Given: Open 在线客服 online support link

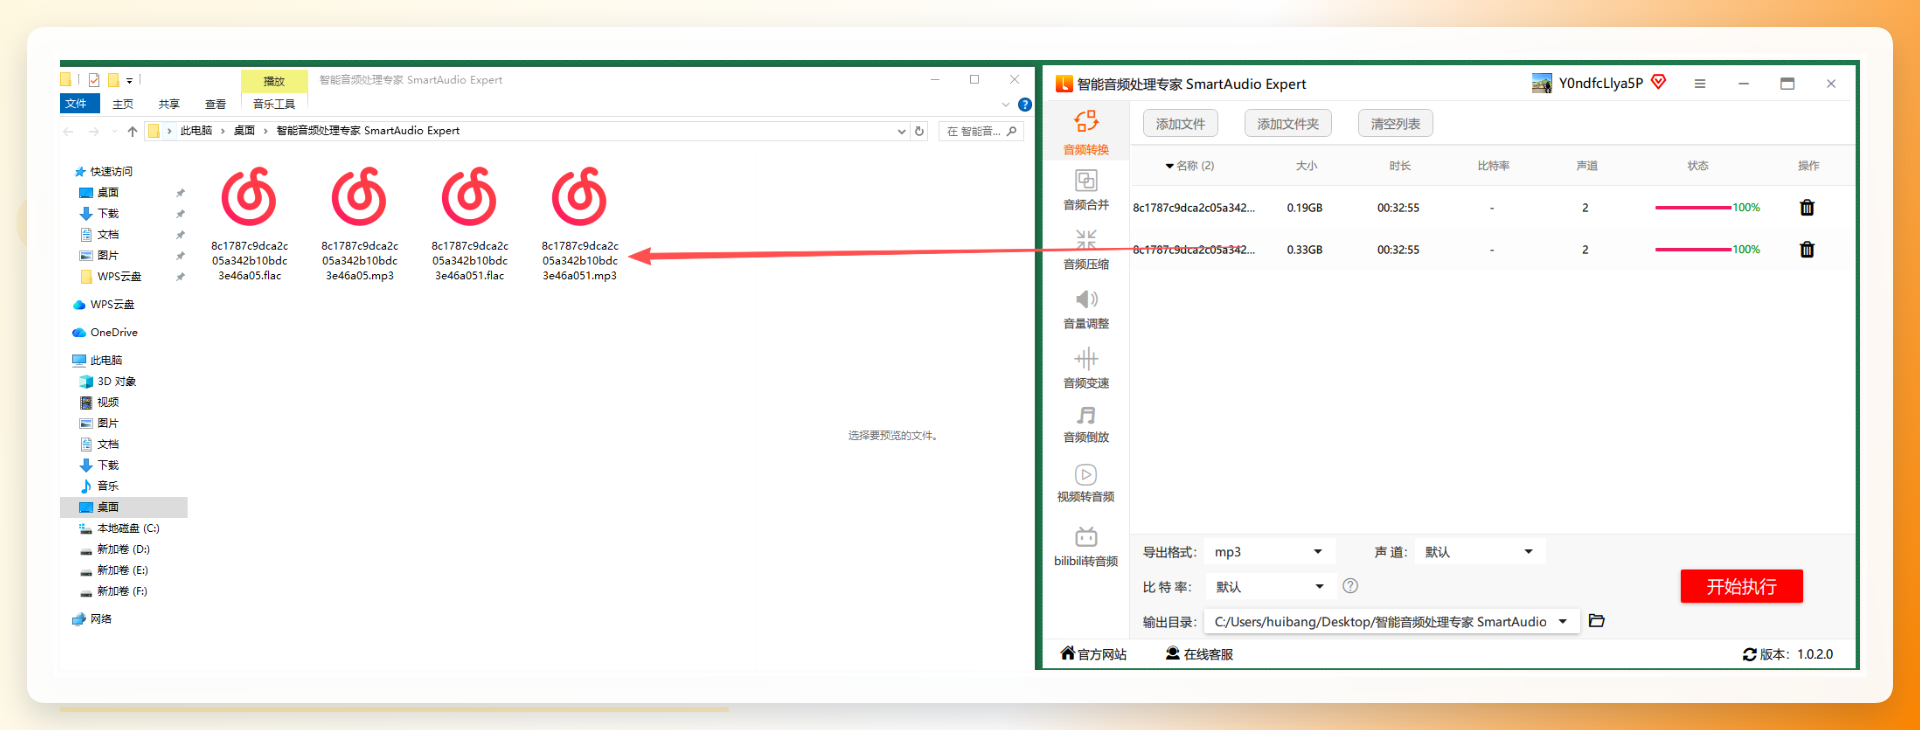Looking at the screenshot, I should pyautogui.click(x=1199, y=654).
